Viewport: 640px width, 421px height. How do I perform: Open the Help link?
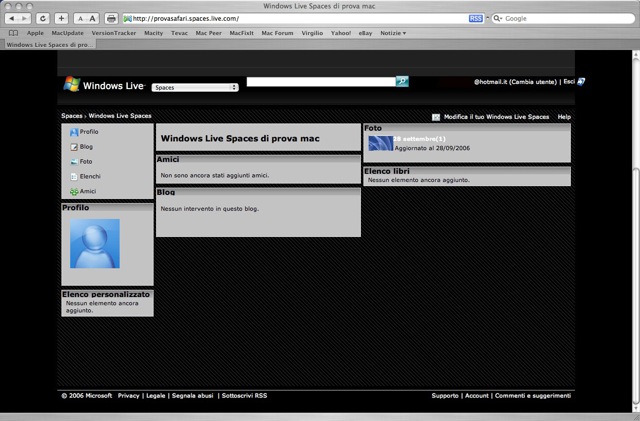[x=564, y=117]
